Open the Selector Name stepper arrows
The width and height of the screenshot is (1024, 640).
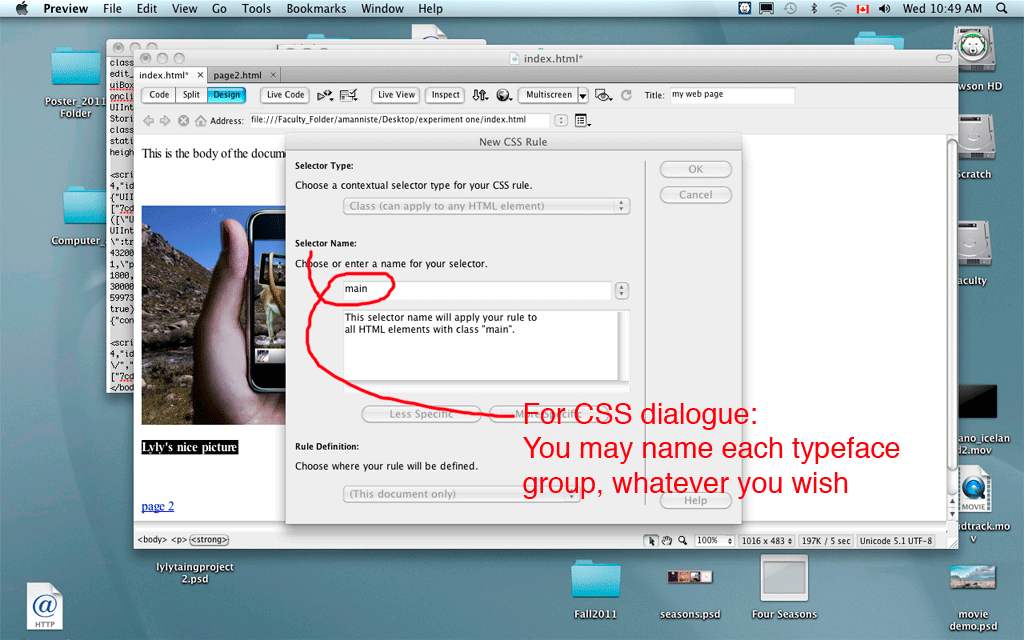point(622,291)
